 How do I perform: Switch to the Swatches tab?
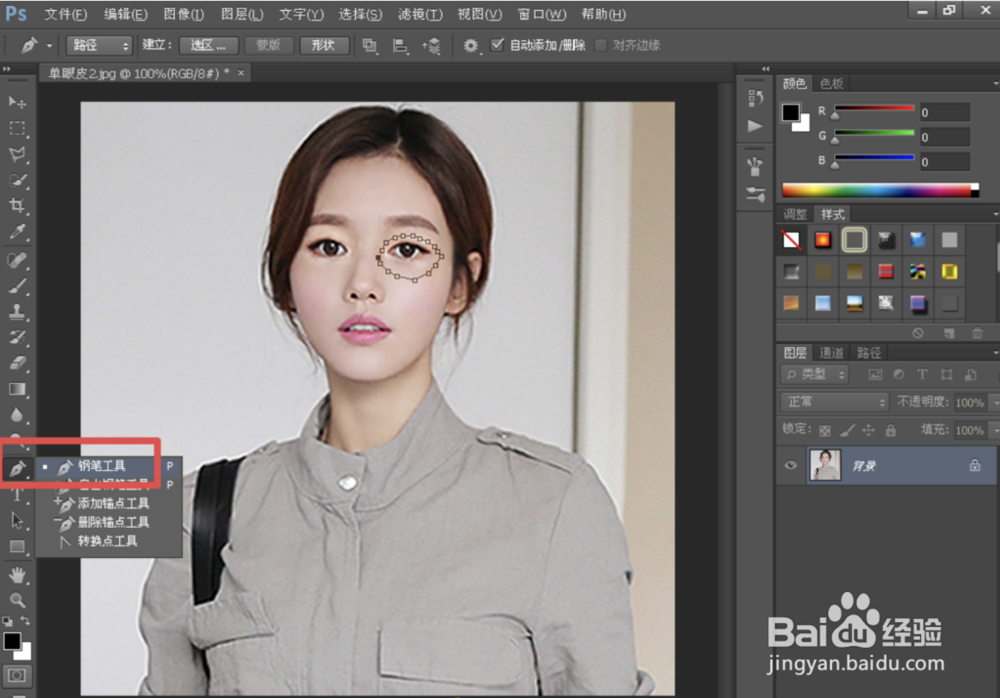(831, 84)
